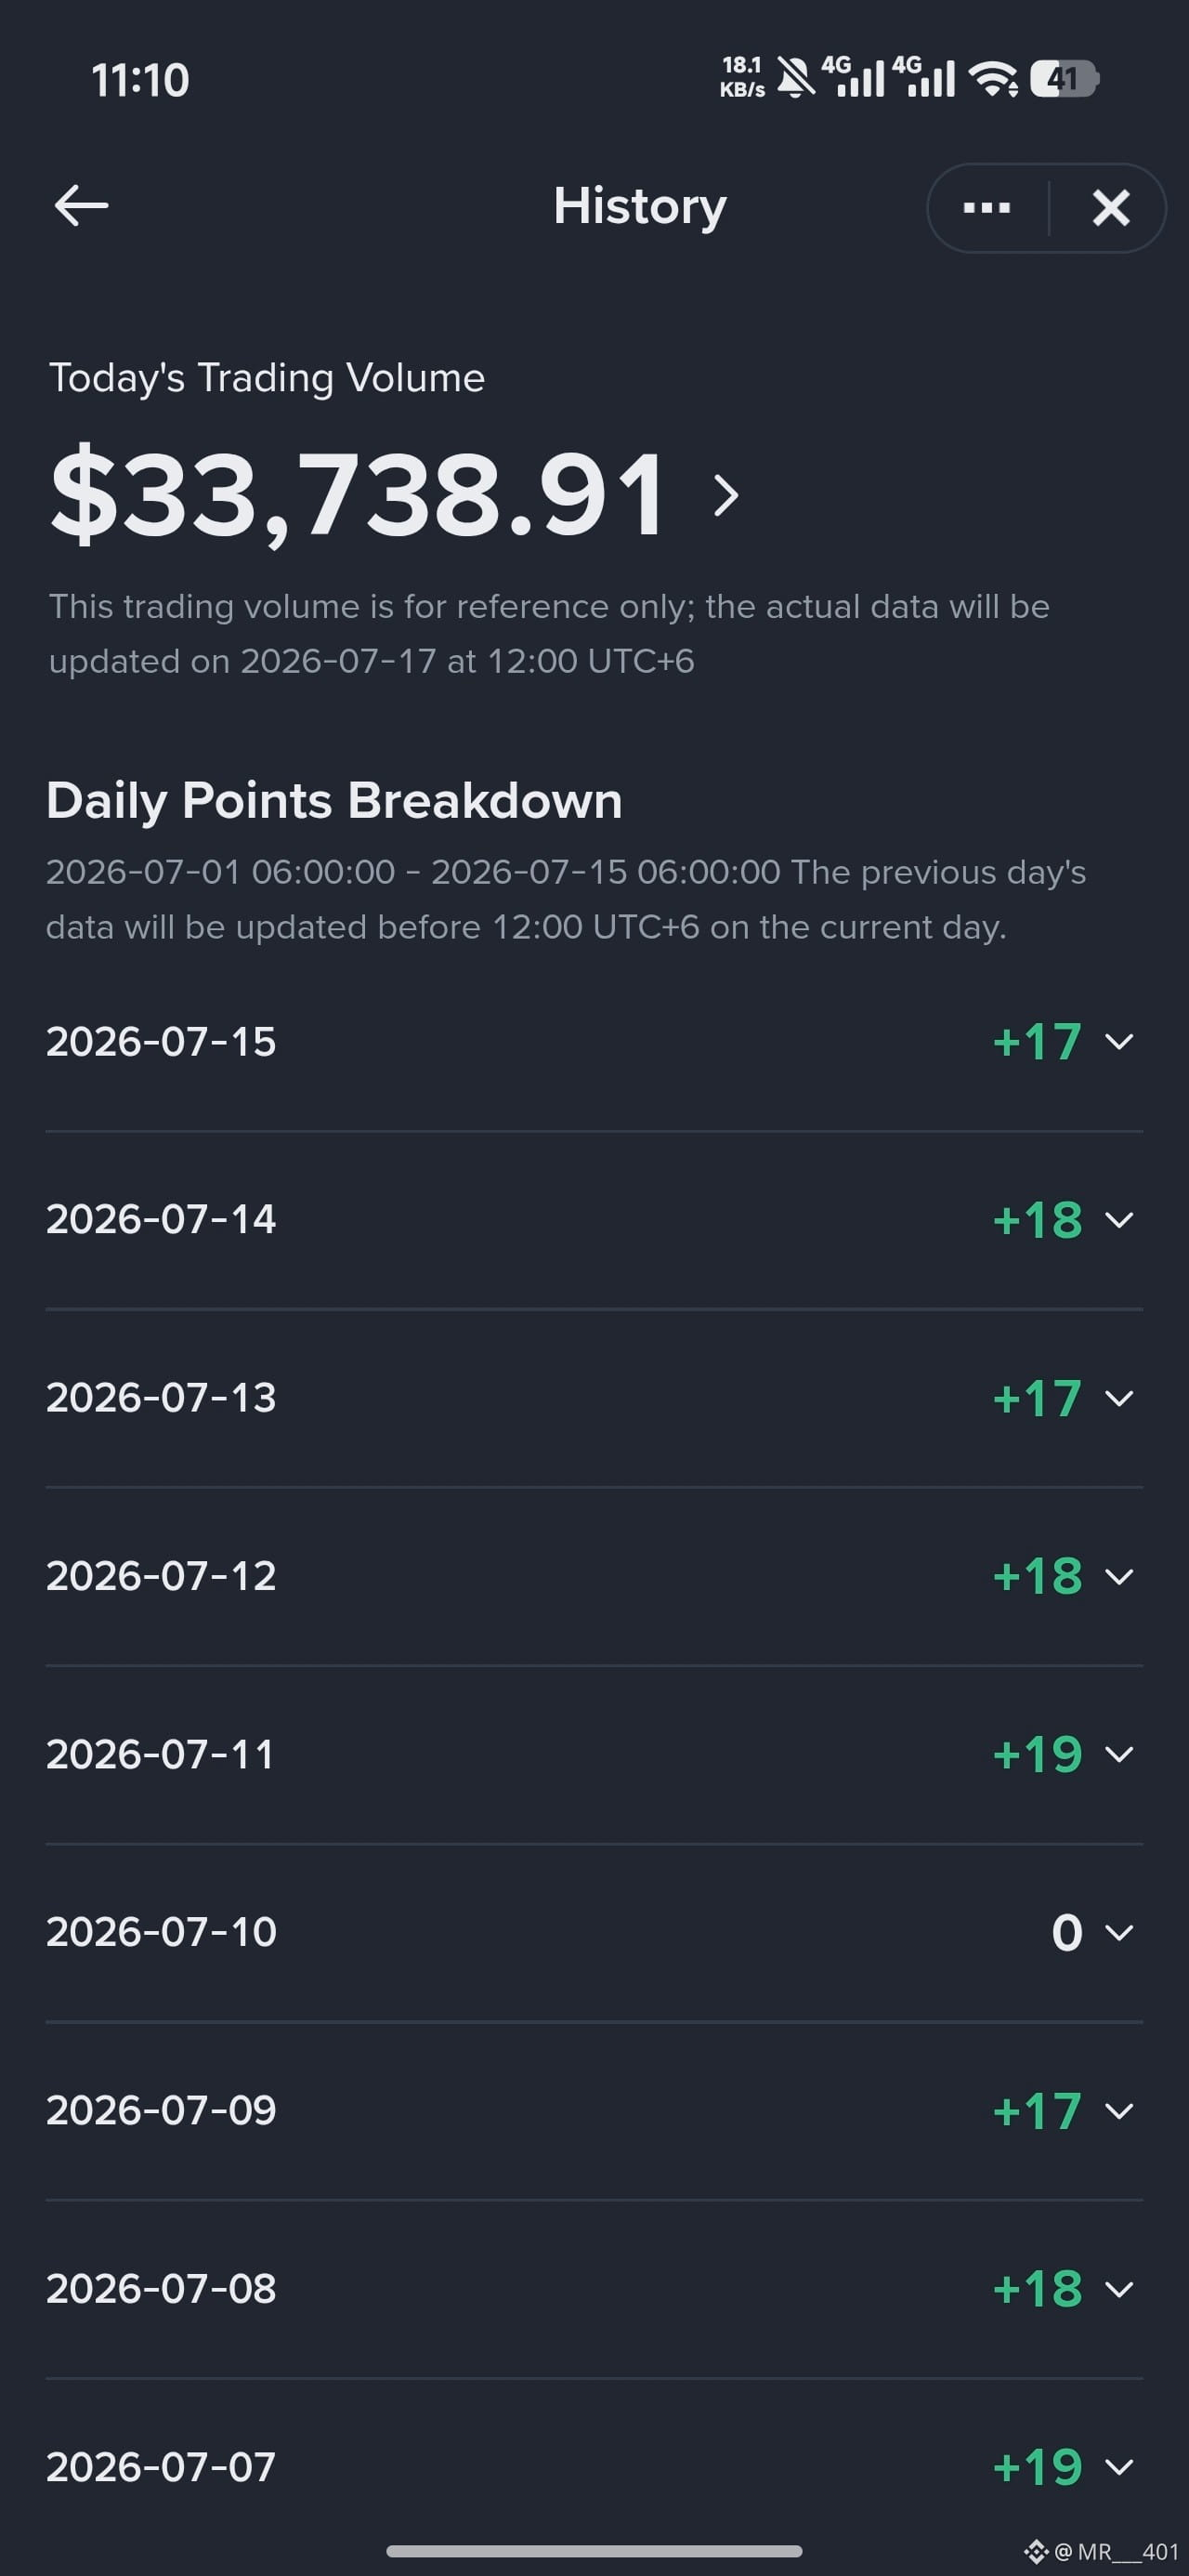1189x2576 pixels.
Task: Tap the muted notification bell icon
Action: (796, 78)
